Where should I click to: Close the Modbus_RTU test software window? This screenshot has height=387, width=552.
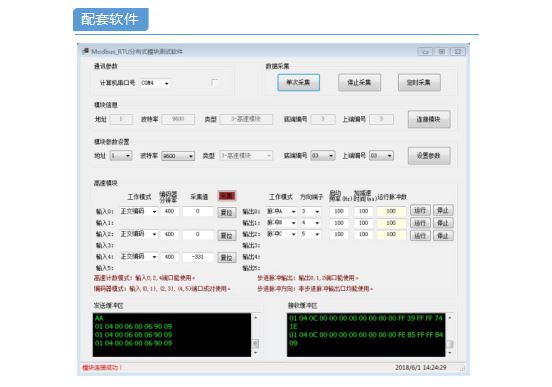[x=458, y=52]
